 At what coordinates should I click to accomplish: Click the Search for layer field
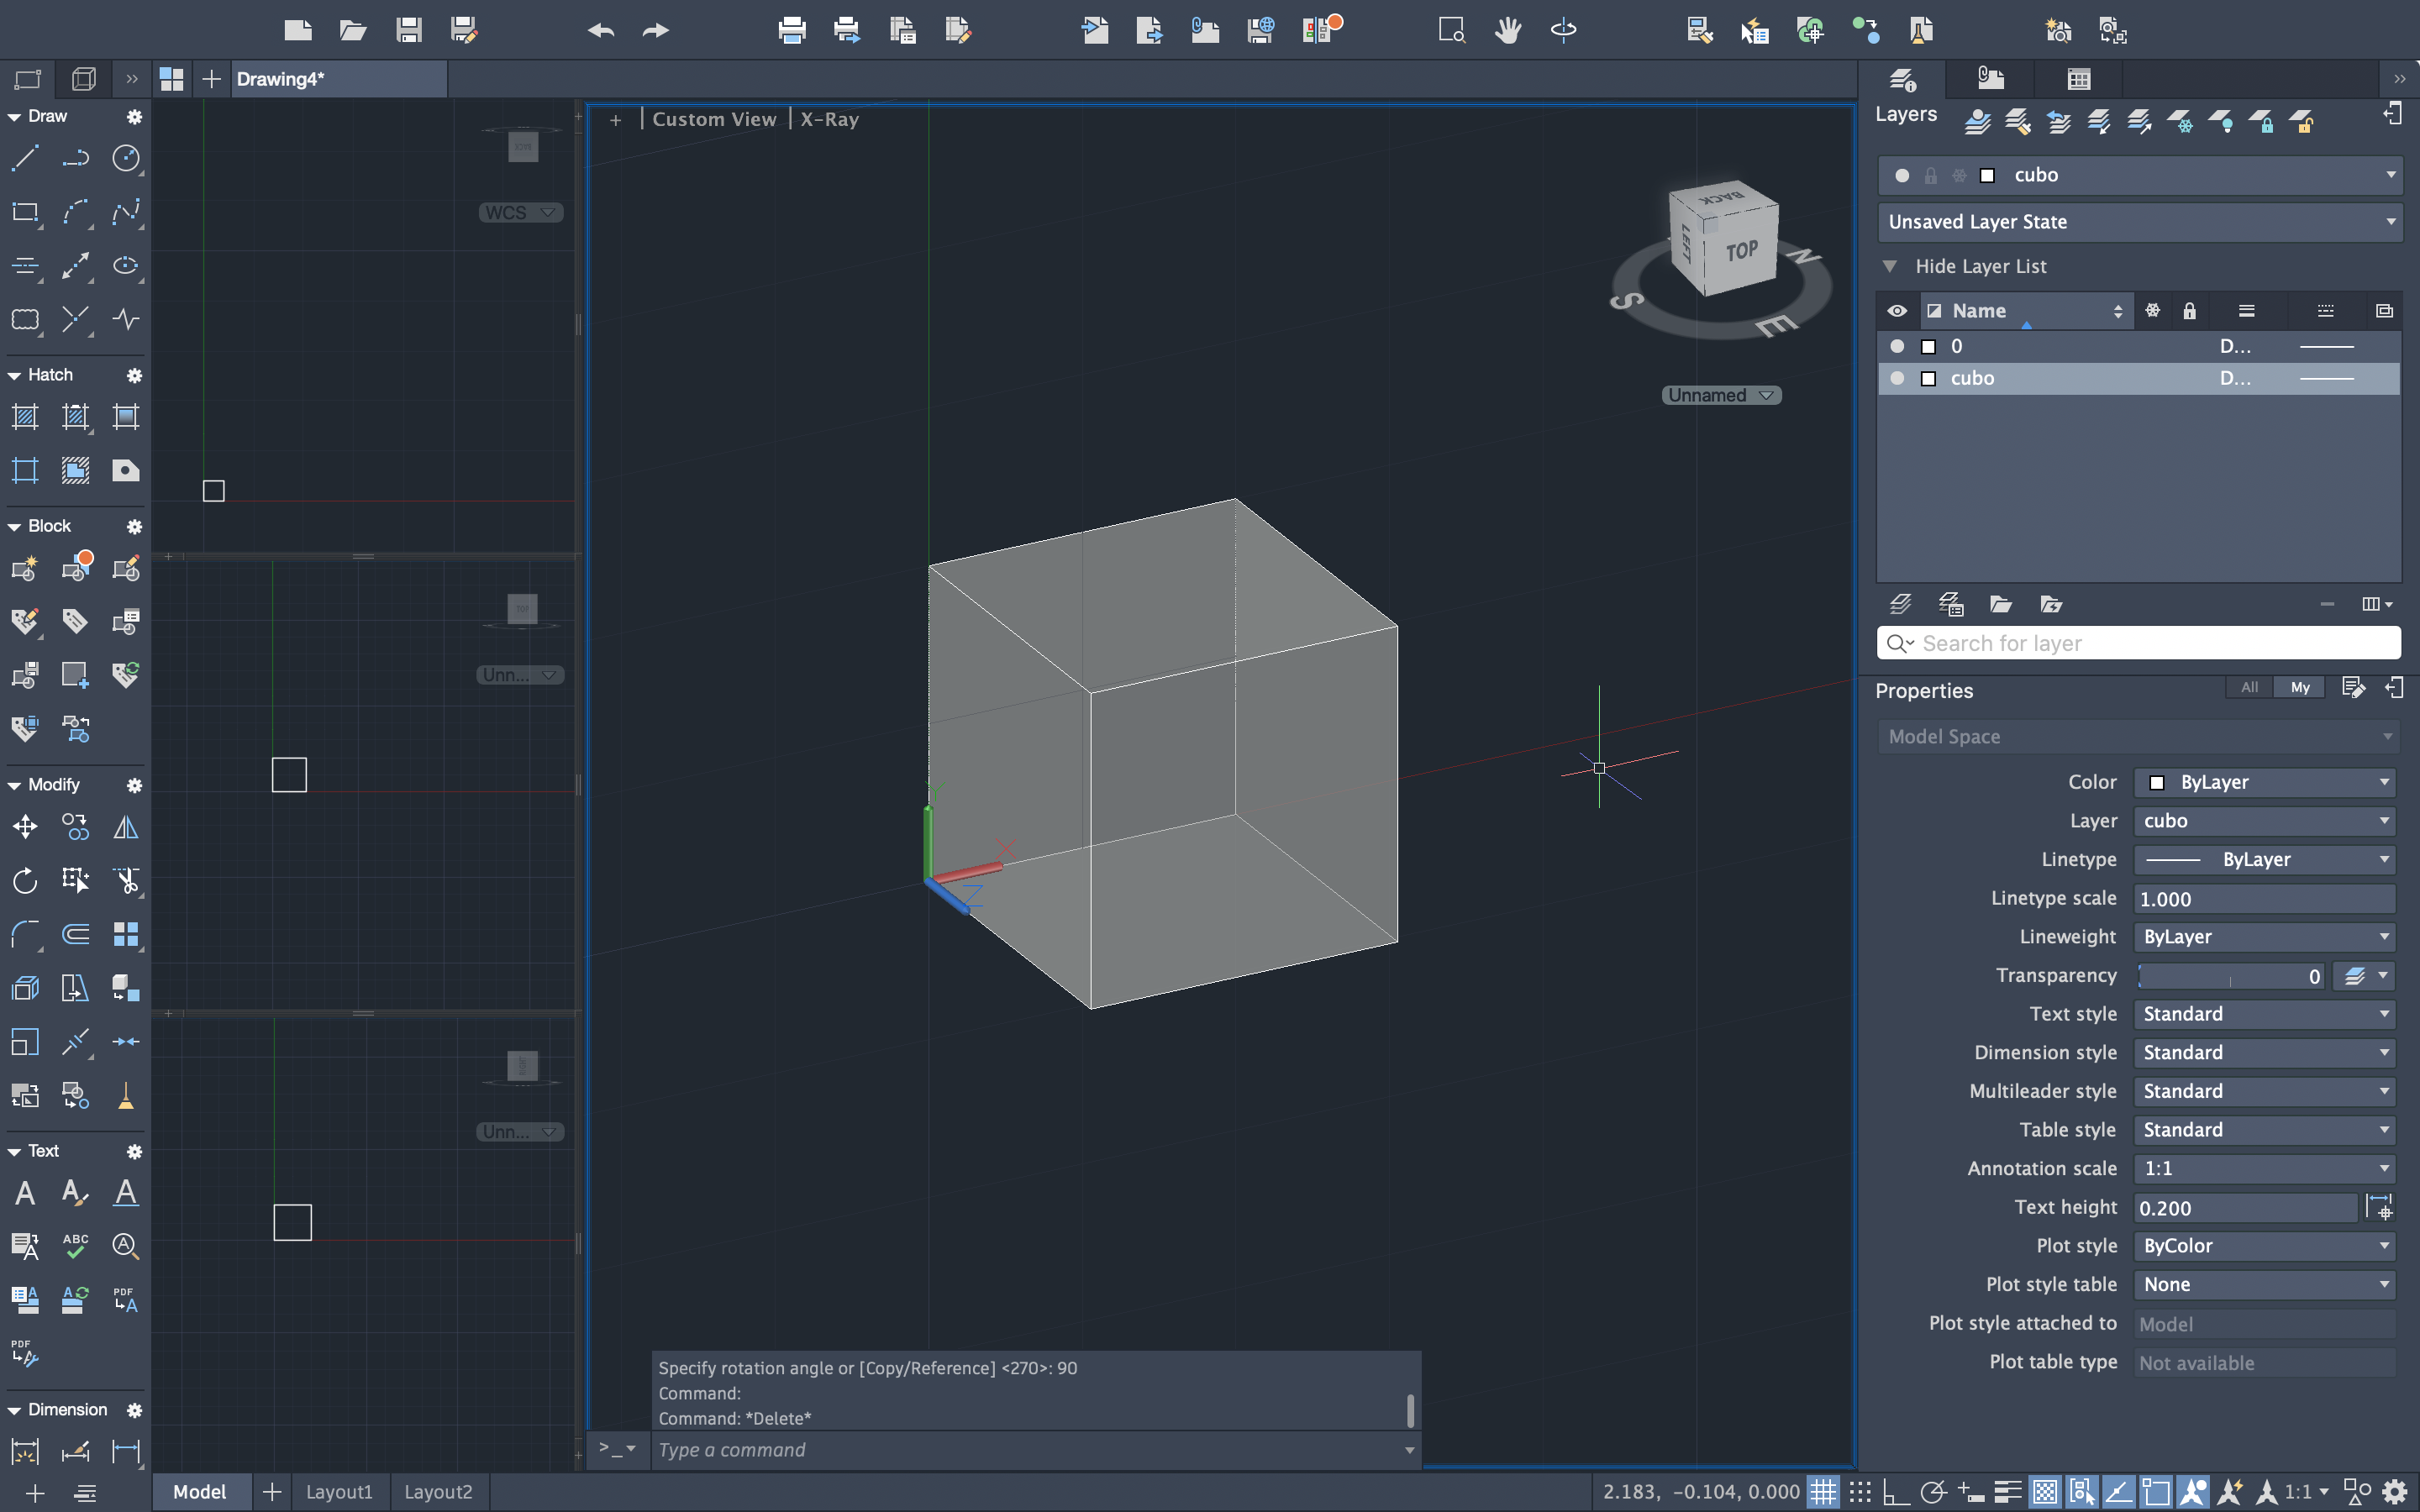click(2139, 643)
